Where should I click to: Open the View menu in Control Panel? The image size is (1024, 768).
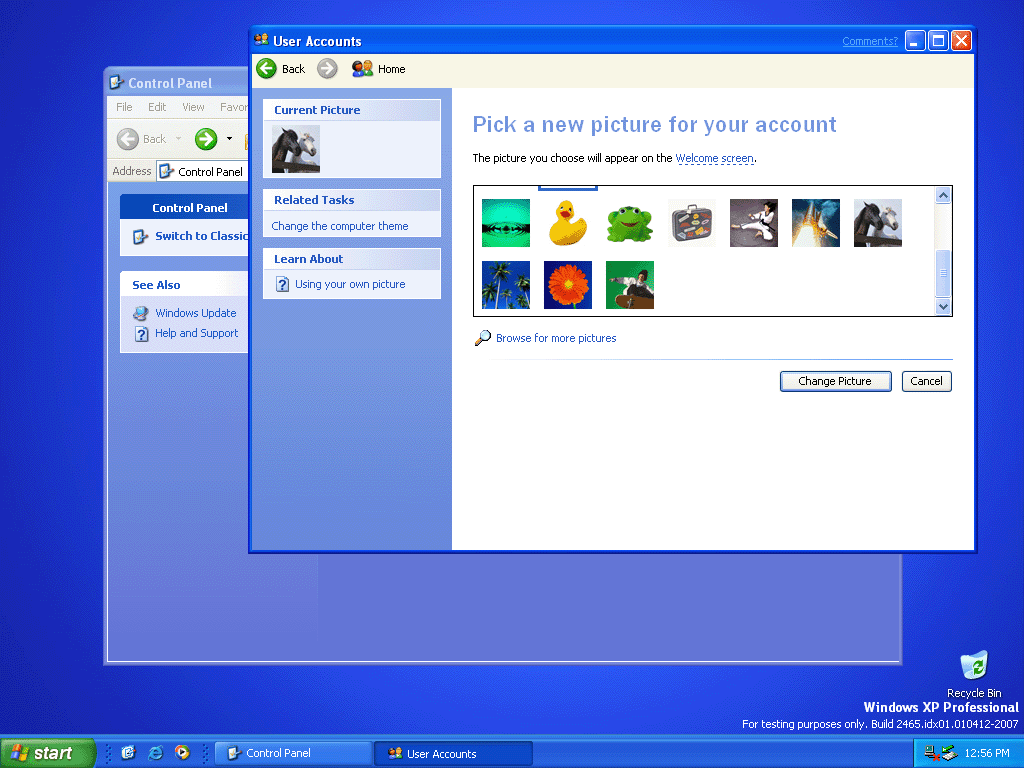[193, 107]
